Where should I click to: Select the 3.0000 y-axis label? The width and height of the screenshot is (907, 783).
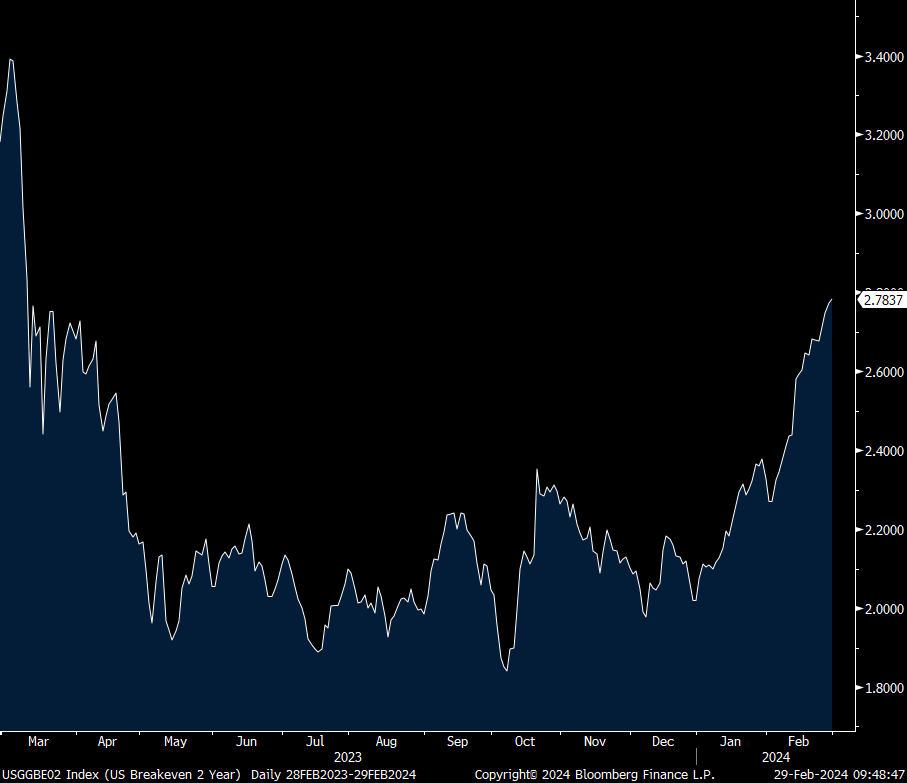click(884, 214)
